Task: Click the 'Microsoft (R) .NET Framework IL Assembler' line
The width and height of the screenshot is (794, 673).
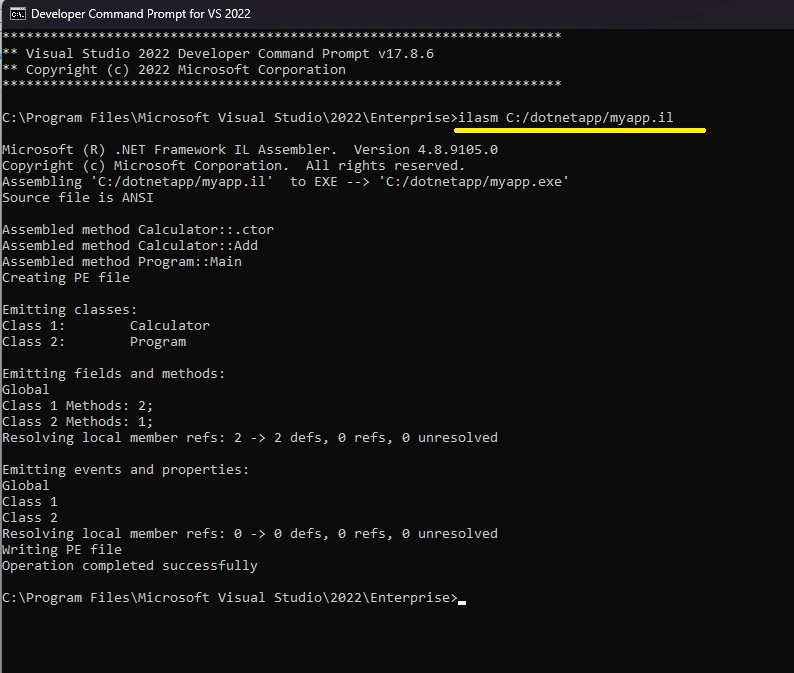Action: tap(250, 149)
